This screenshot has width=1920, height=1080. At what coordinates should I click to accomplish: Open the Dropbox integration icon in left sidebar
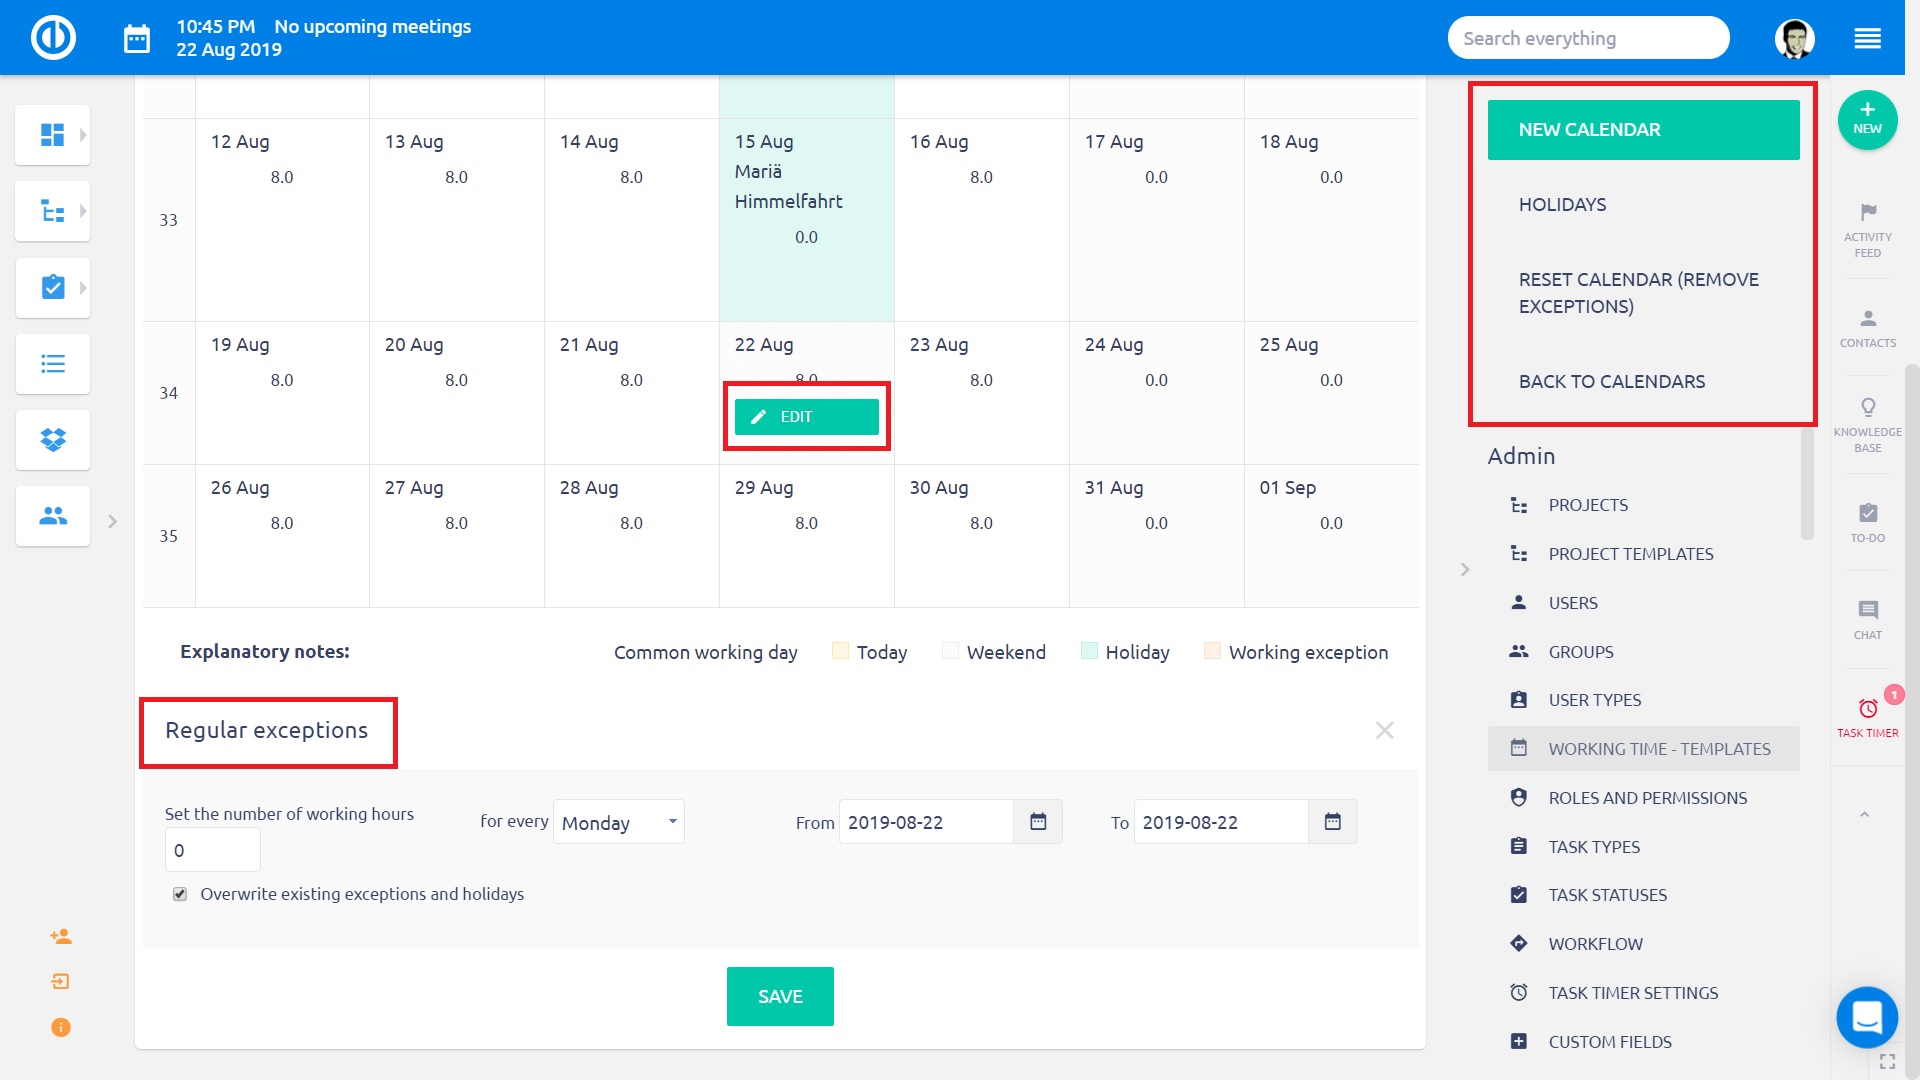(52, 440)
